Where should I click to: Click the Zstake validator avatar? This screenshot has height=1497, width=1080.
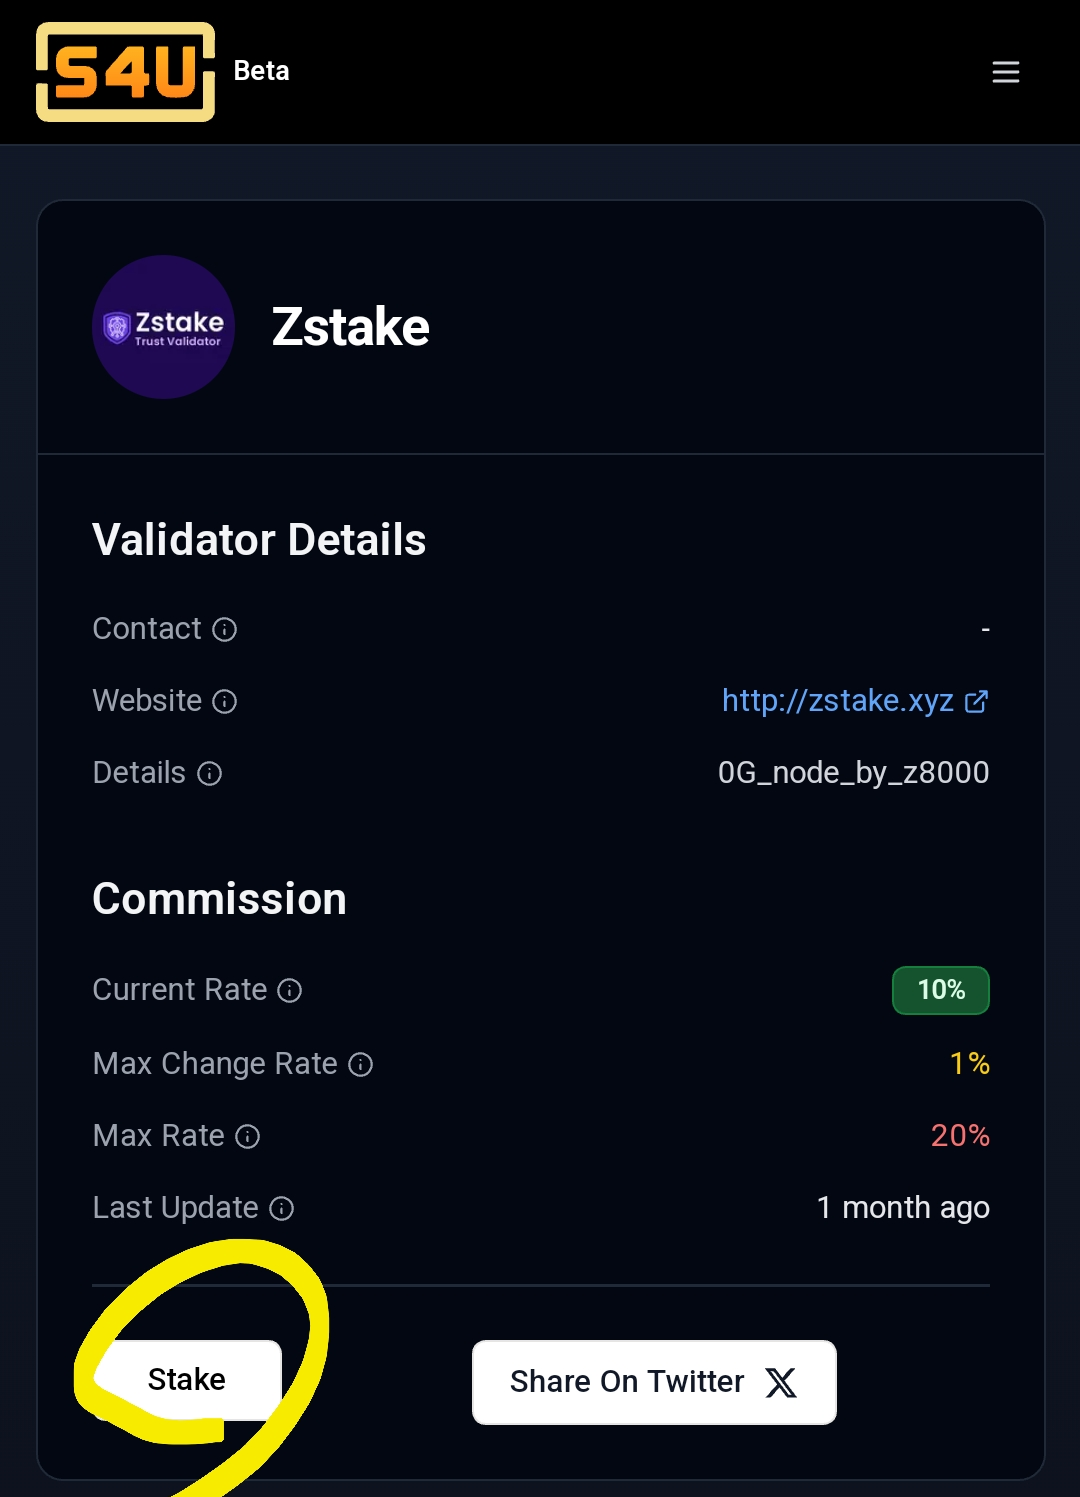163,327
